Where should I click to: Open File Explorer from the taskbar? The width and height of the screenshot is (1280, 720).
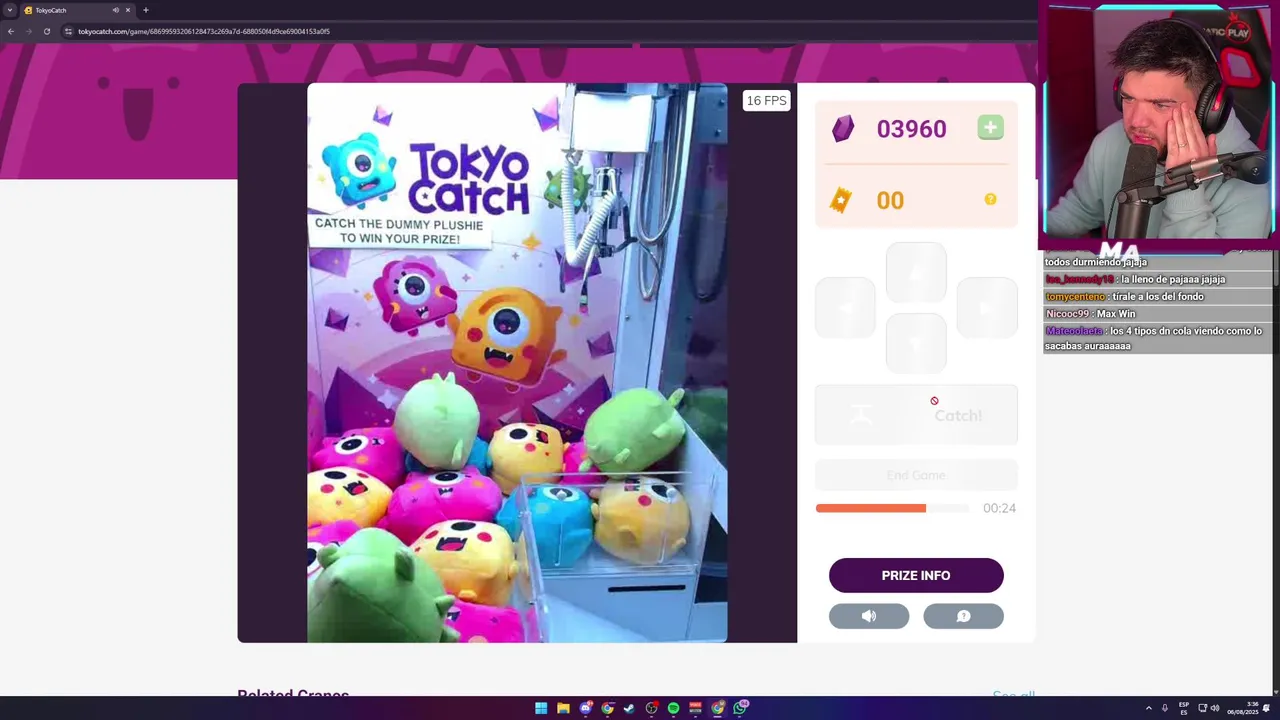563,708
